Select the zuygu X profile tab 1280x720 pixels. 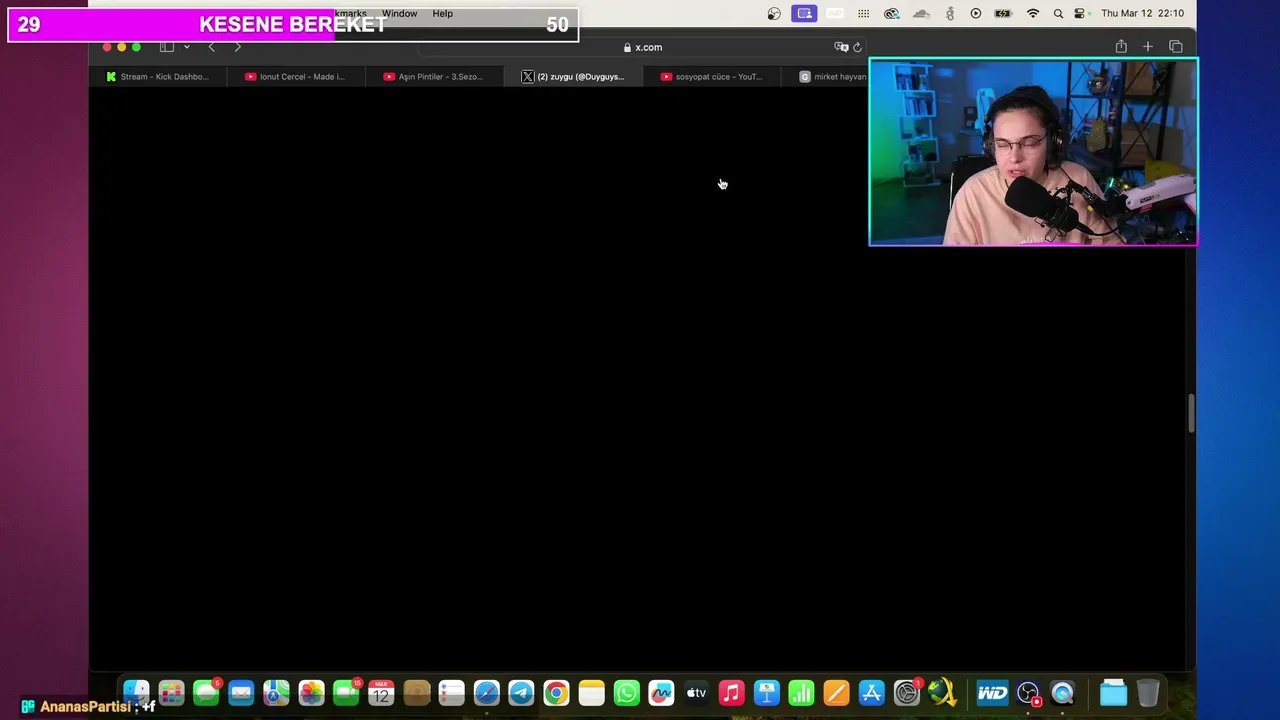click(x=572, y=76)
